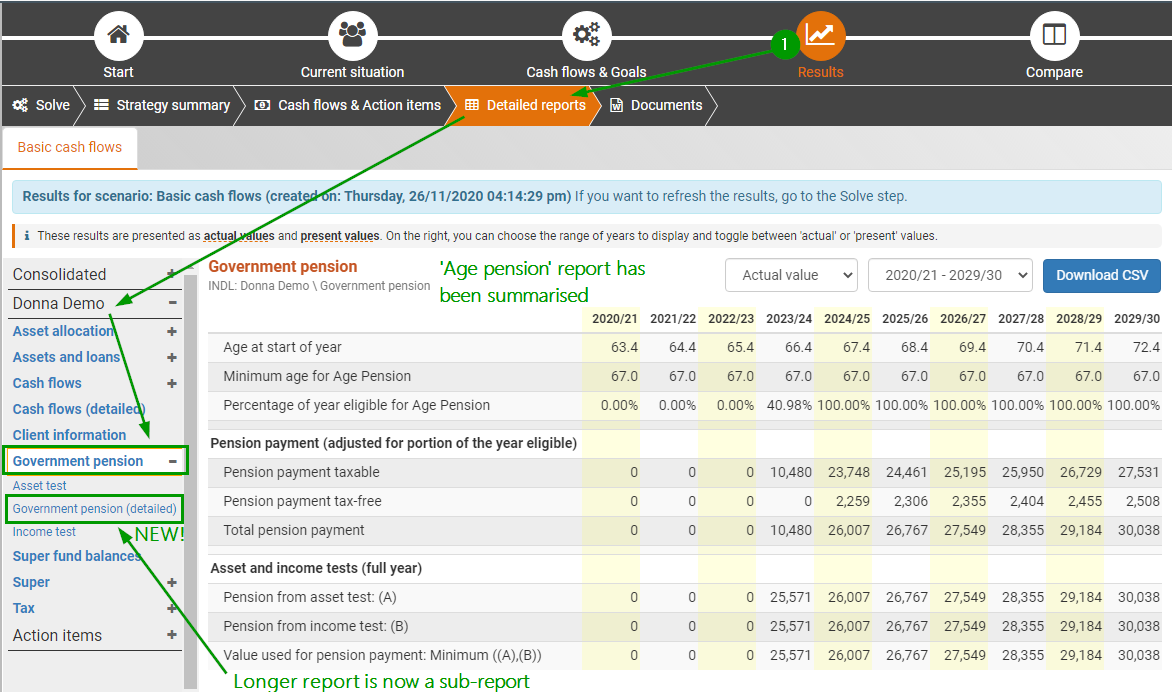This screenshot has width=1172, height=692.
Task: Select the Client information report
Action: 70,435
